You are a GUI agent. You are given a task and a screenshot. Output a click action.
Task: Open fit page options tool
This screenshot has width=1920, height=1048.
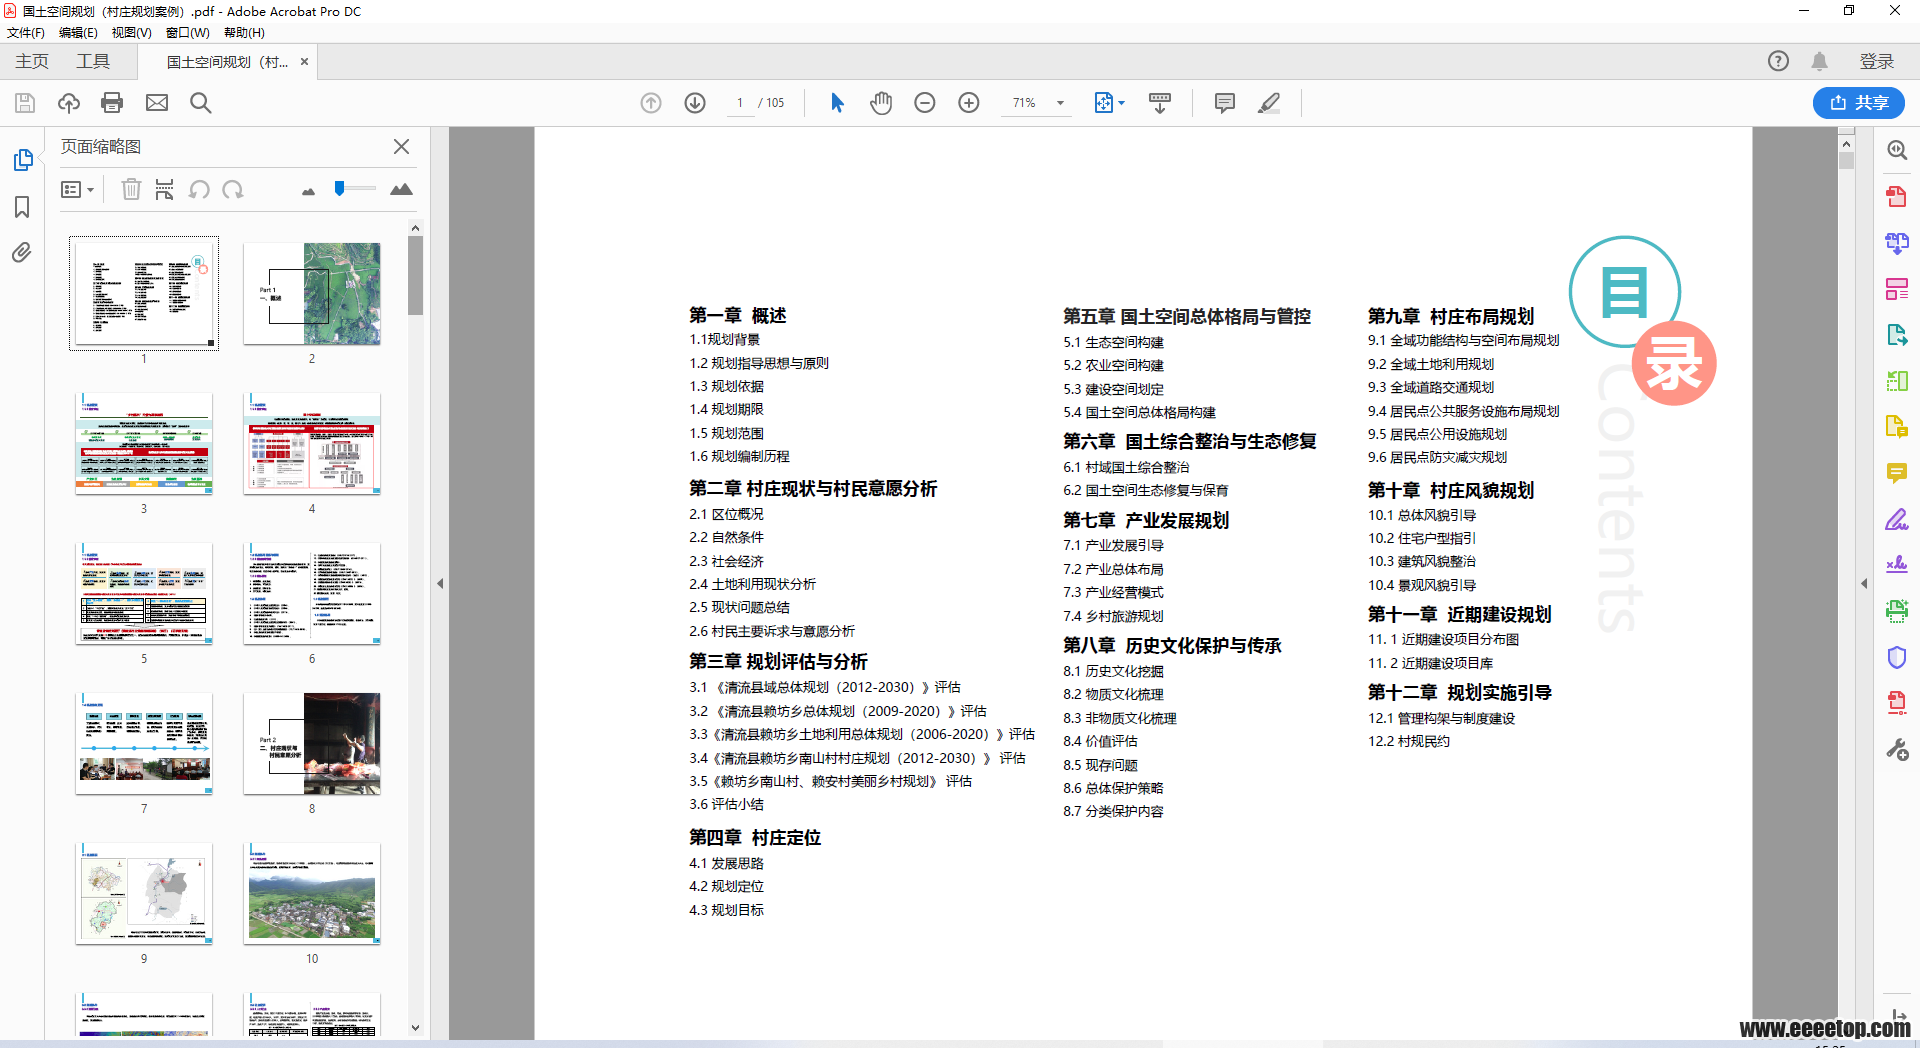[1108, 103]
